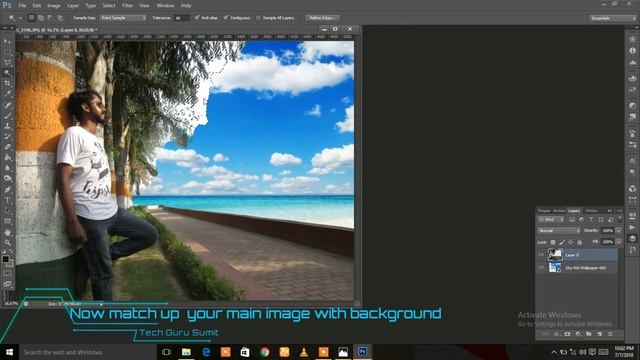Open the tool preset picker arrow
This screenshot has height=360, width=640.
(x=20, y=18)
